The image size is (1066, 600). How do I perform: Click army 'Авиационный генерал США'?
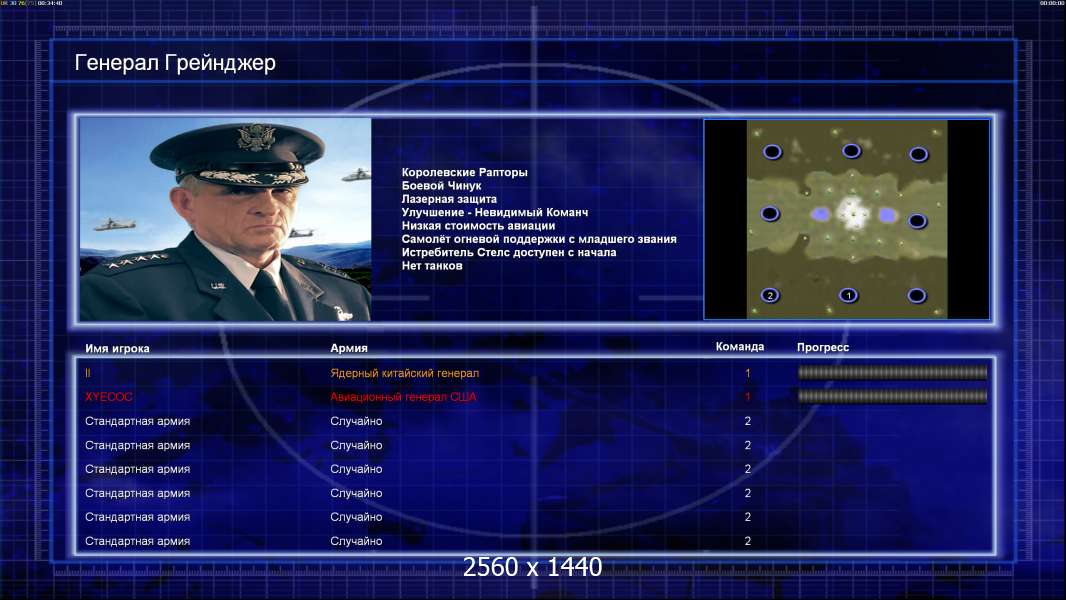[403, 397]
